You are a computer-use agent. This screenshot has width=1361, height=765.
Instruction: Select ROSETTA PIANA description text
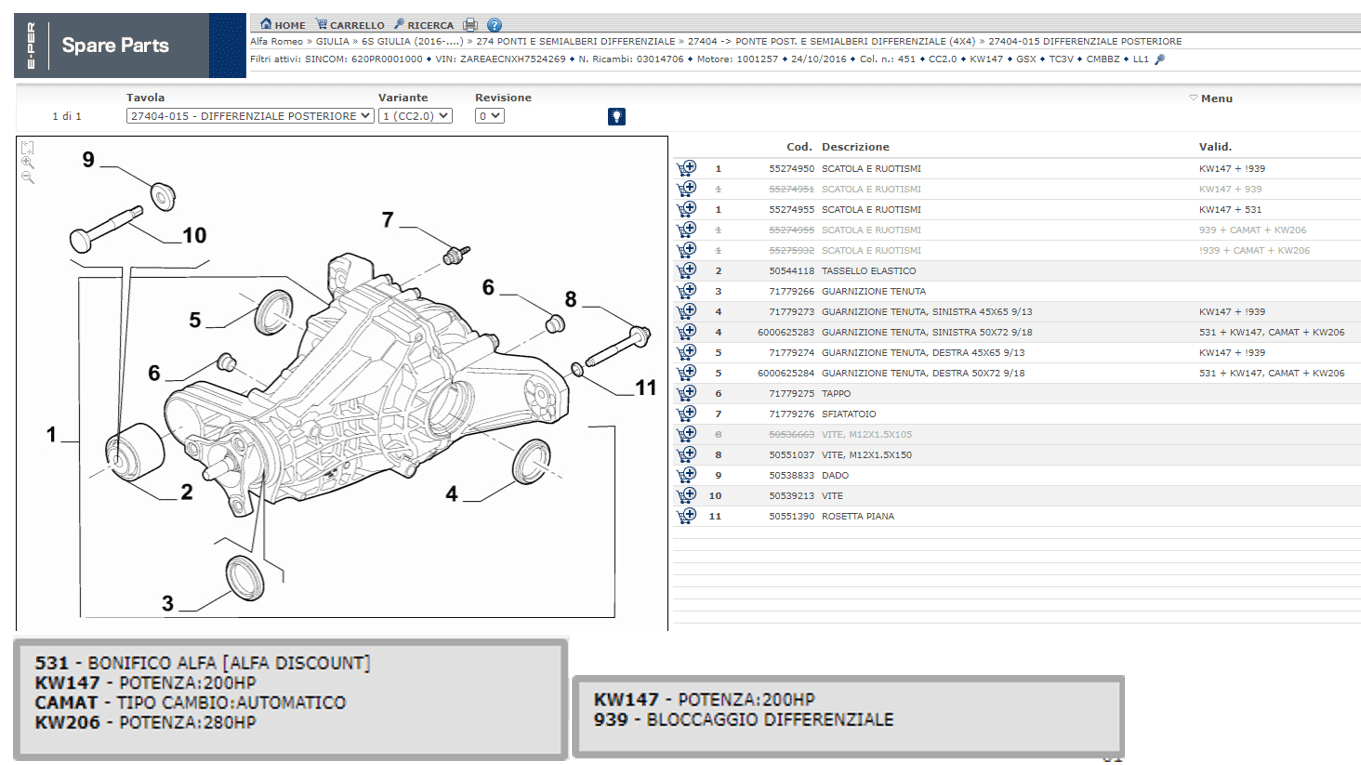[858, 517]
